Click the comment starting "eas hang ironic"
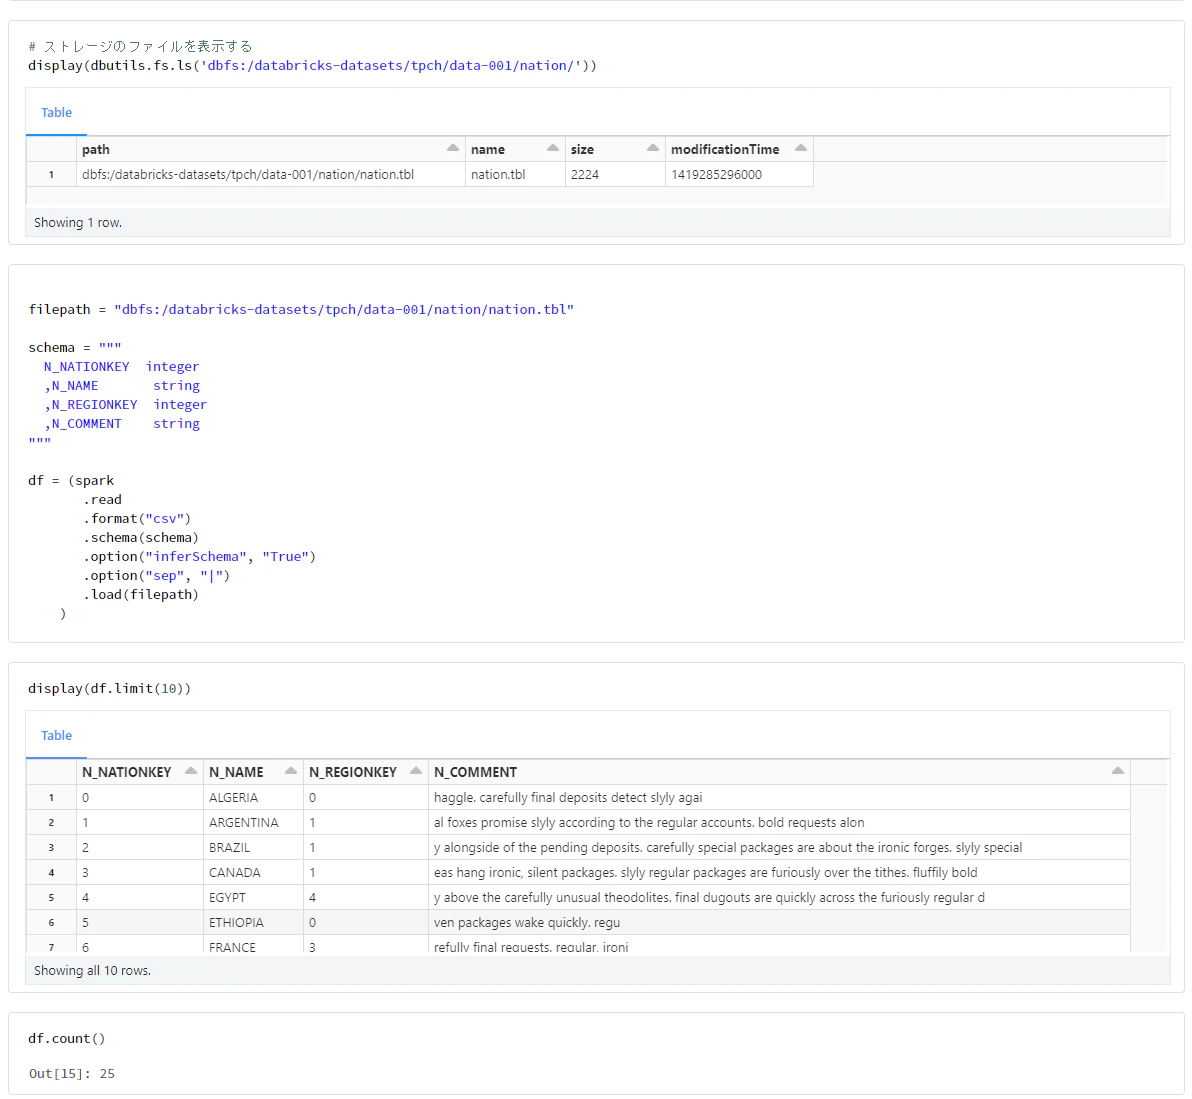The width and height of the screenshot is (1192, 1099). (x=779, y=873)
